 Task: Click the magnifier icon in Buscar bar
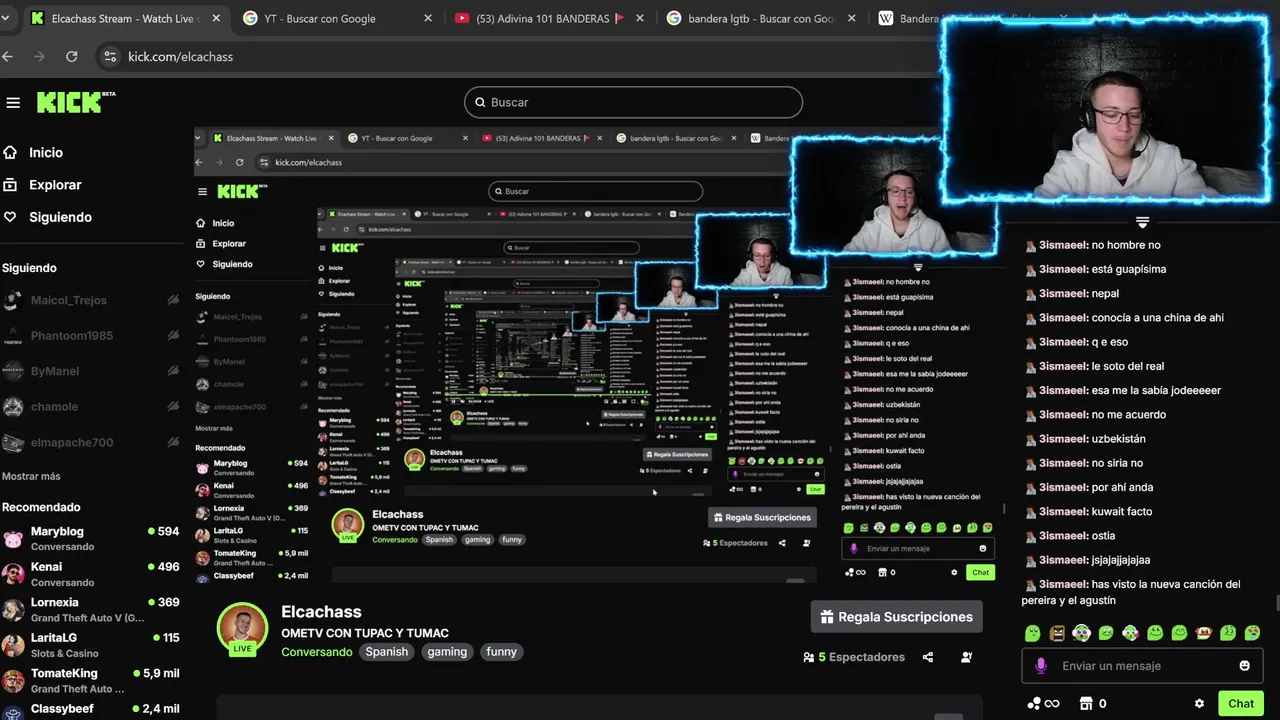(480, 102)
